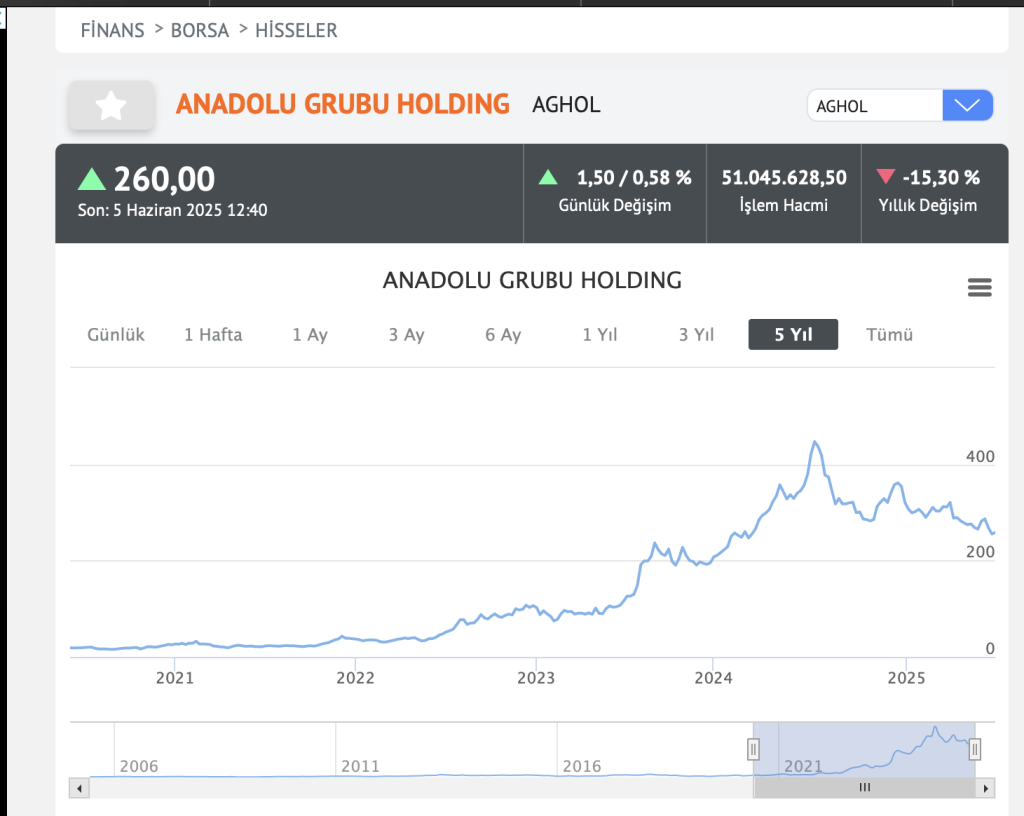Screen dimensions: 1024x816
Task: Select the Günlük time range
Action: pos(116,335)
